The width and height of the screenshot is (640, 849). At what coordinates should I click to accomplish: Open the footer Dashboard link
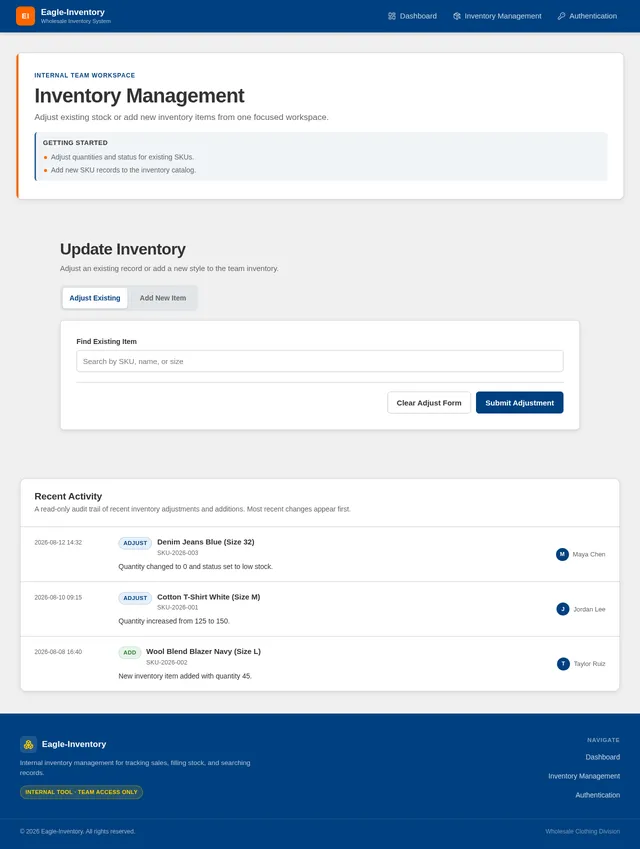coord(603,757)
